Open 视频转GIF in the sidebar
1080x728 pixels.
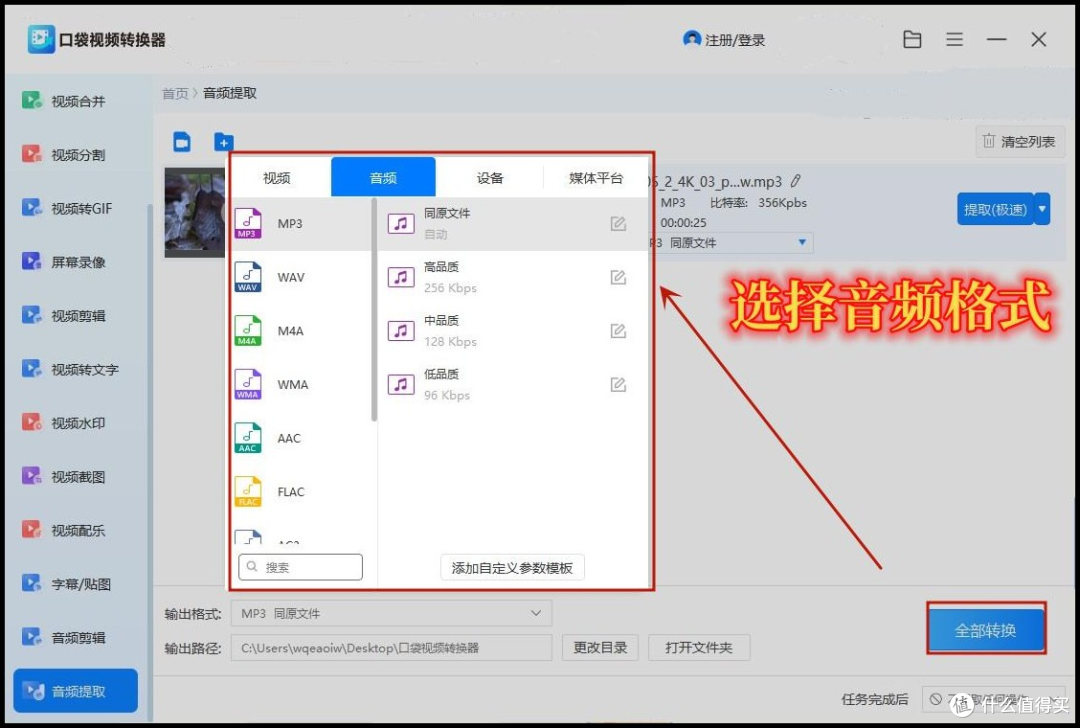click(67, 208)
